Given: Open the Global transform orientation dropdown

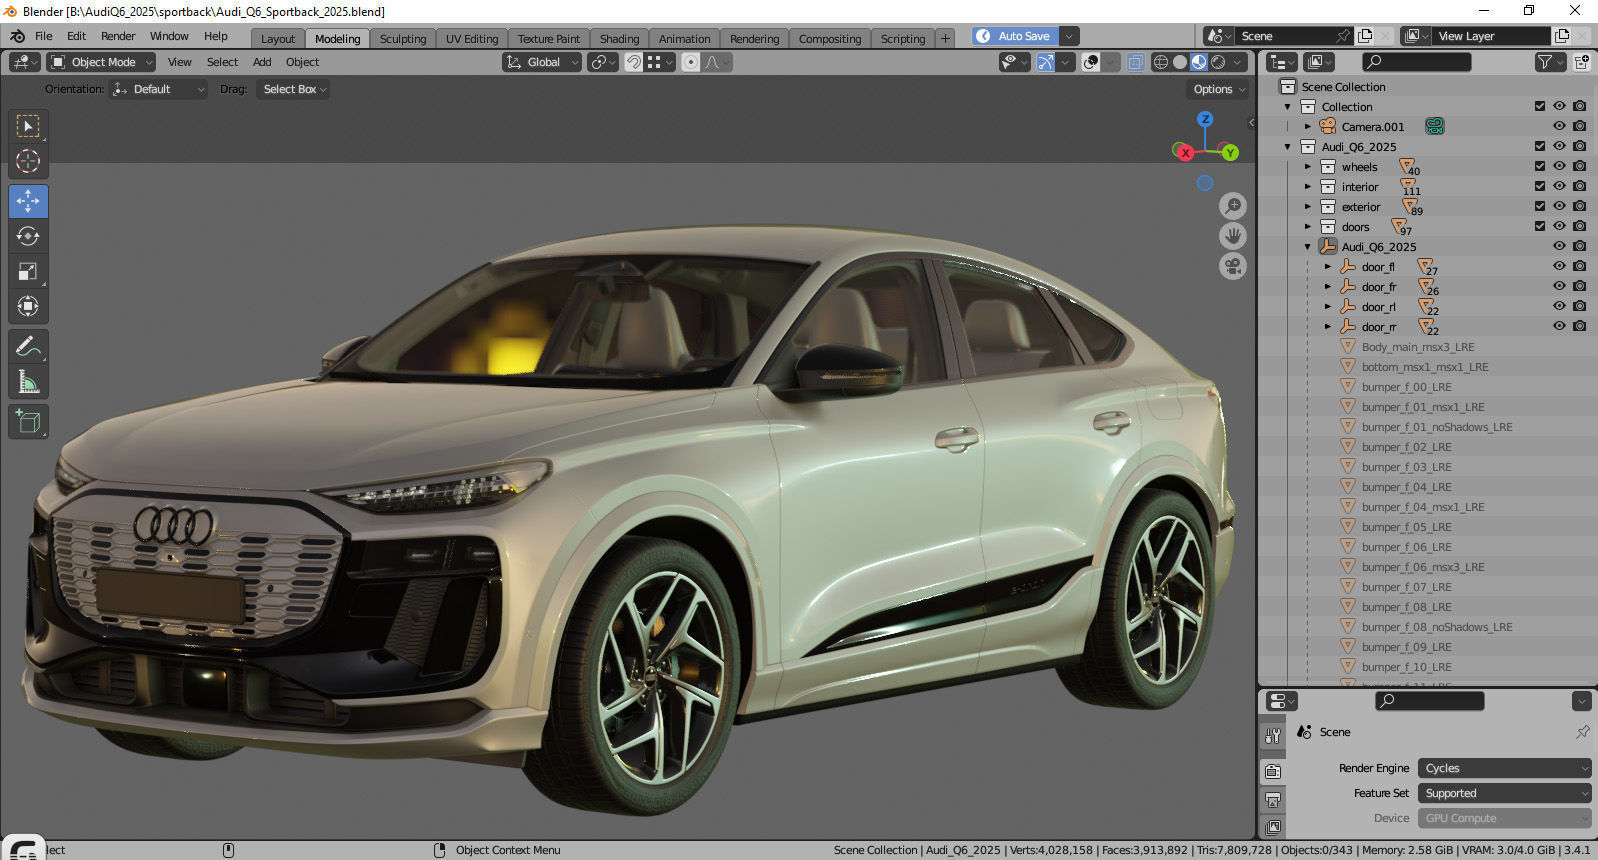Looking at the screenshot, I should coord(542,62).
